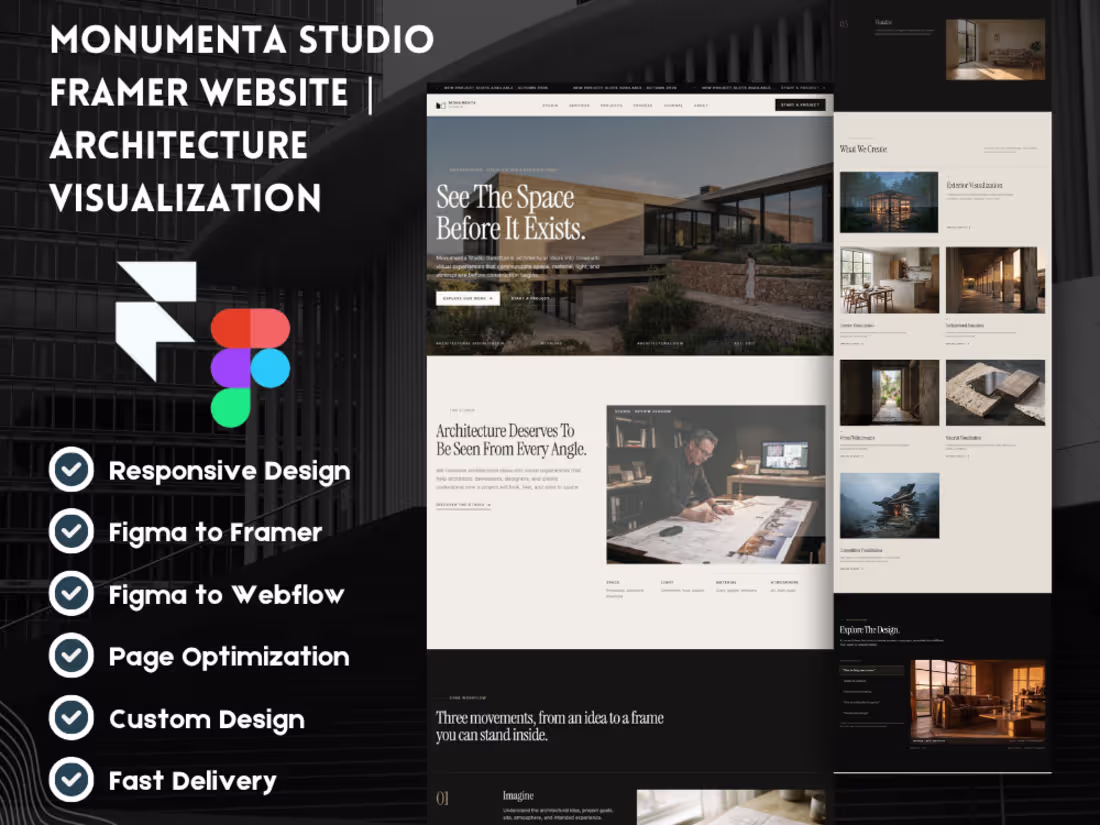This screenshot has width=1100, height=825.
Task: Click the 'Responsive Design' feature label
Action: click(229, 471)
